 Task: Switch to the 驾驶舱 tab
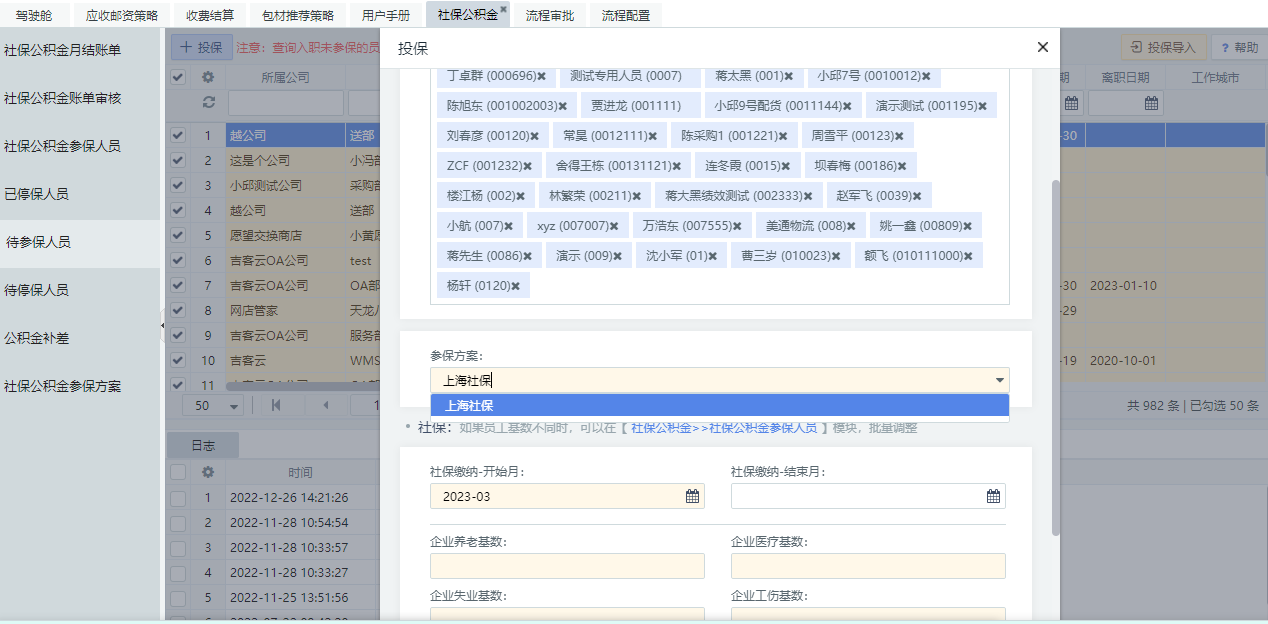coord(35,15)
